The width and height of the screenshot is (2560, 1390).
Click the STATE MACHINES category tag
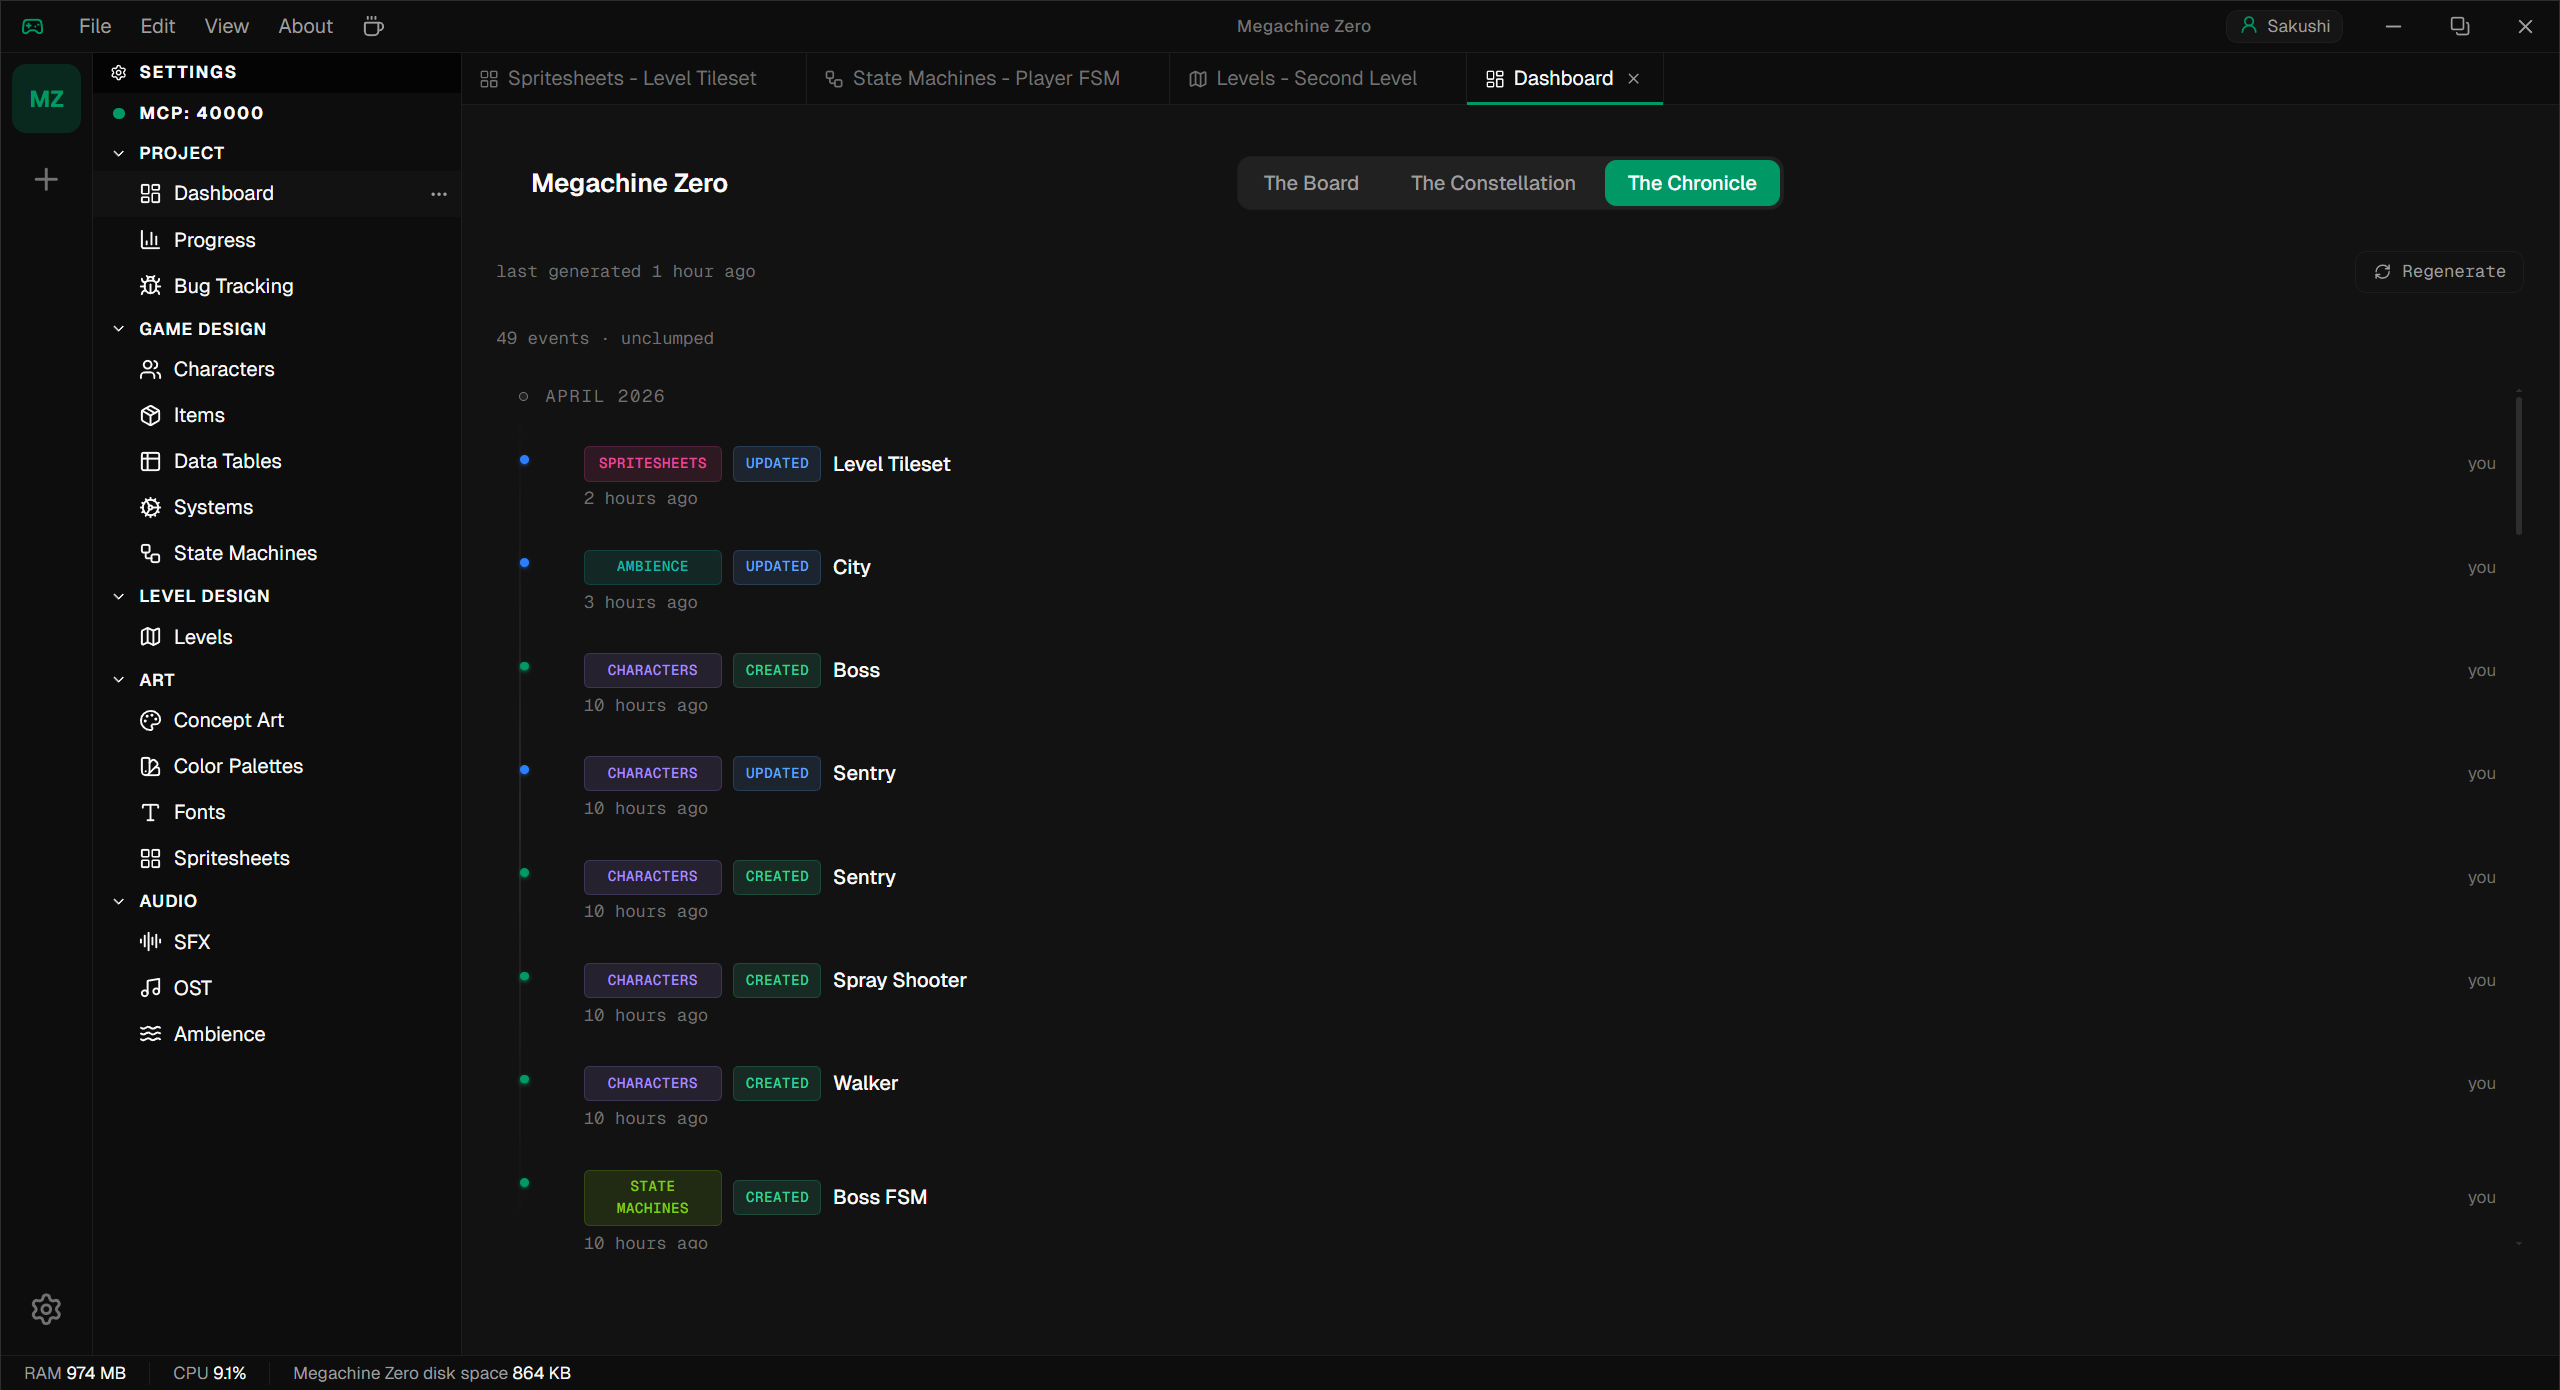pyautogui.click(x=652, y=1197)
